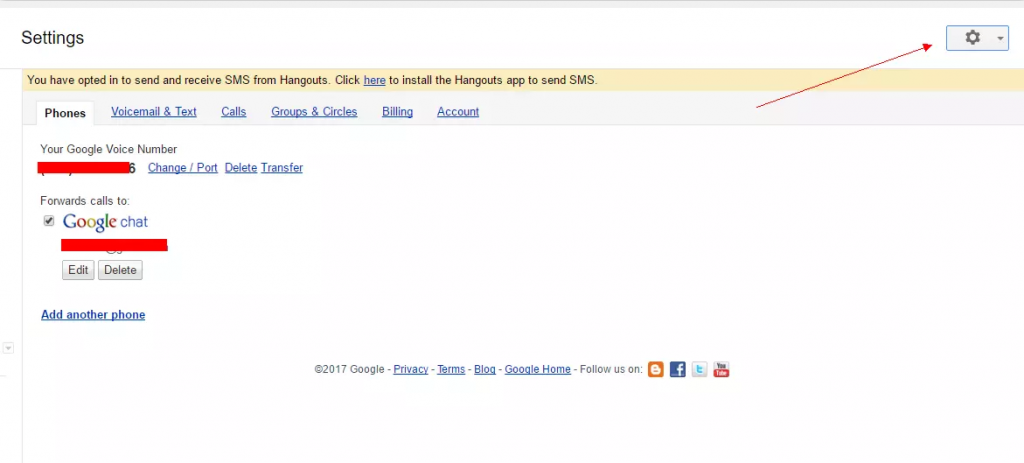The width and height of the screenshot is (1024, 463).
Task: Click the Settings page heading
Action: (53, 38)
